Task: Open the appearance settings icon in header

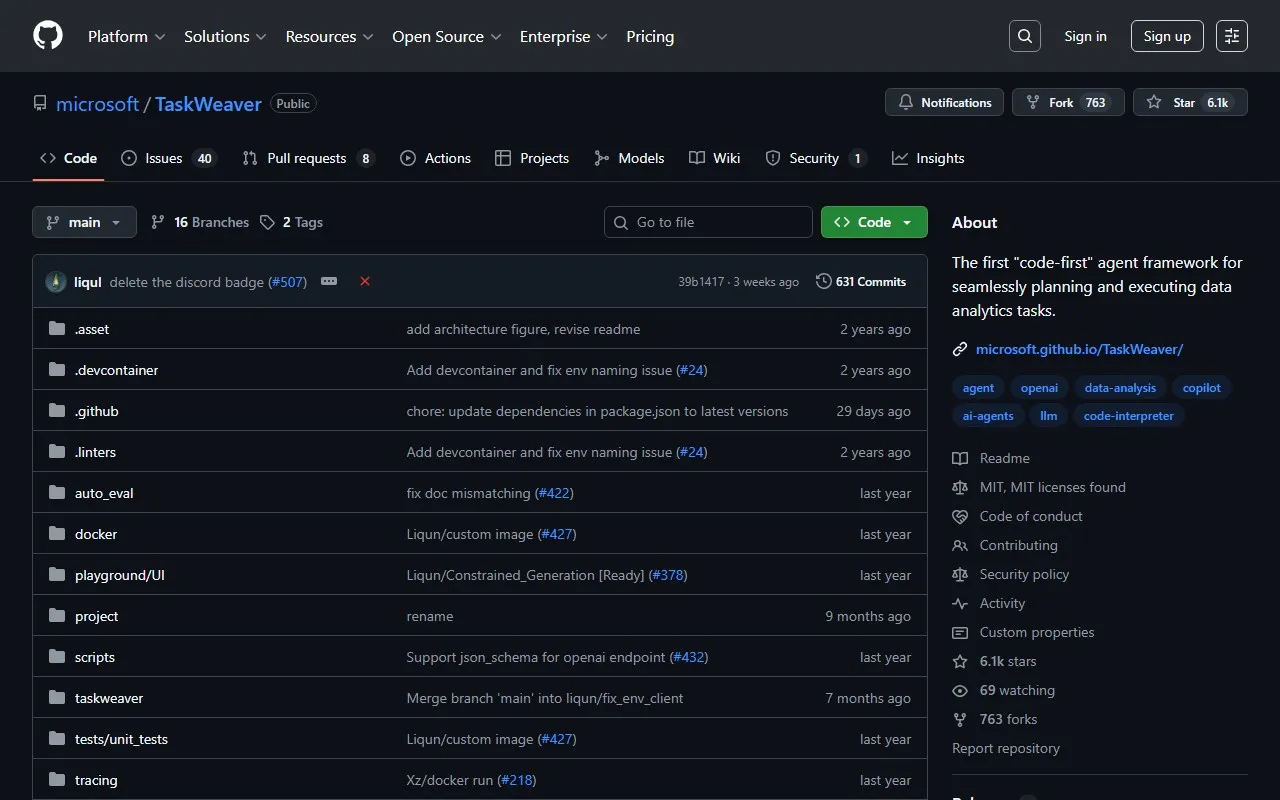Action: pyautogui.click(x=1231, y=36)
